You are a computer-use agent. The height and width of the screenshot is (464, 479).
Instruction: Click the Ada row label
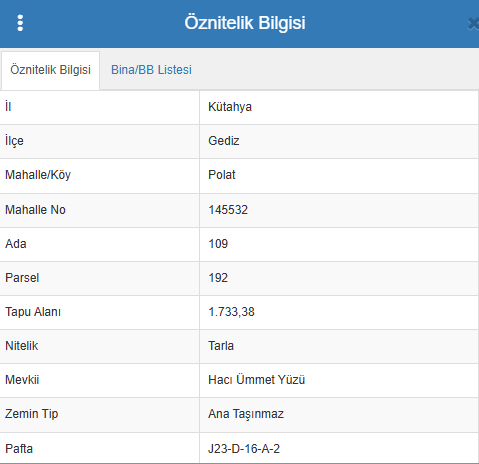point(16,244)
